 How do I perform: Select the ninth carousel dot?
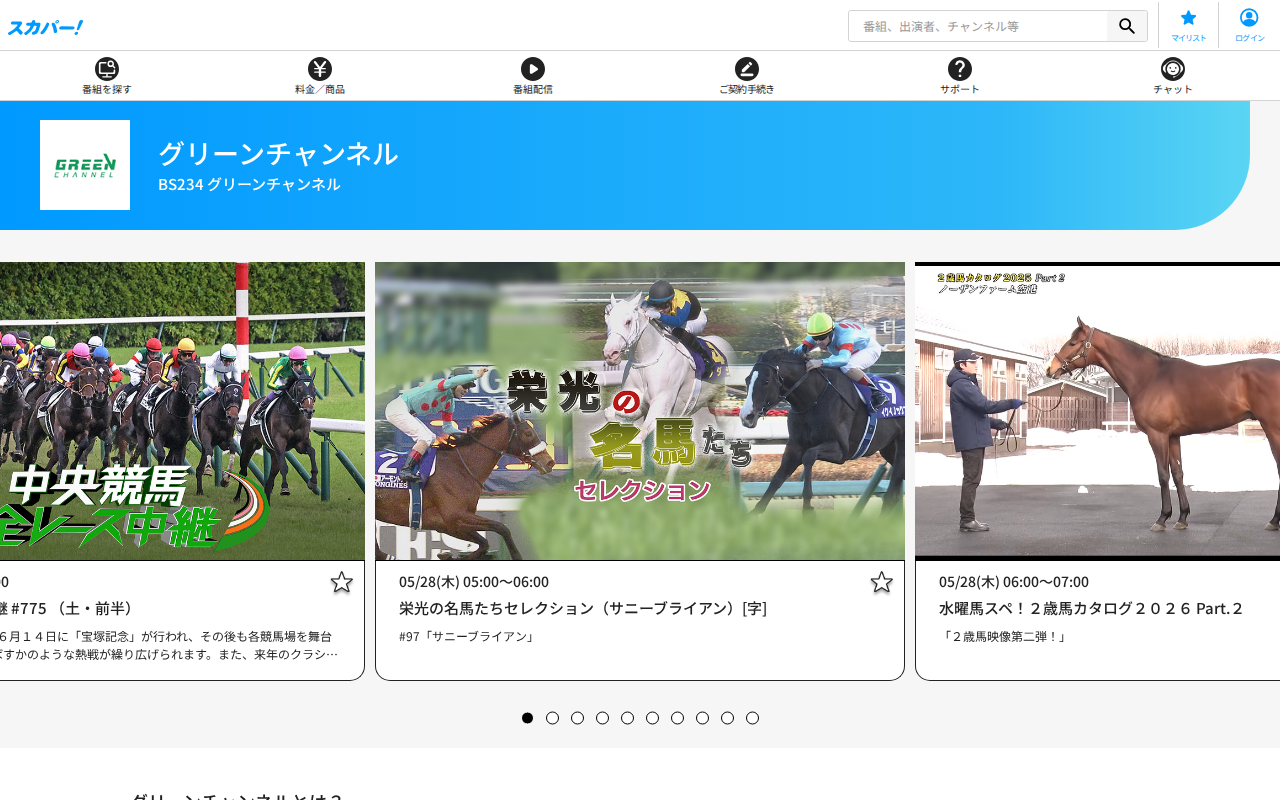pos(728,718)
